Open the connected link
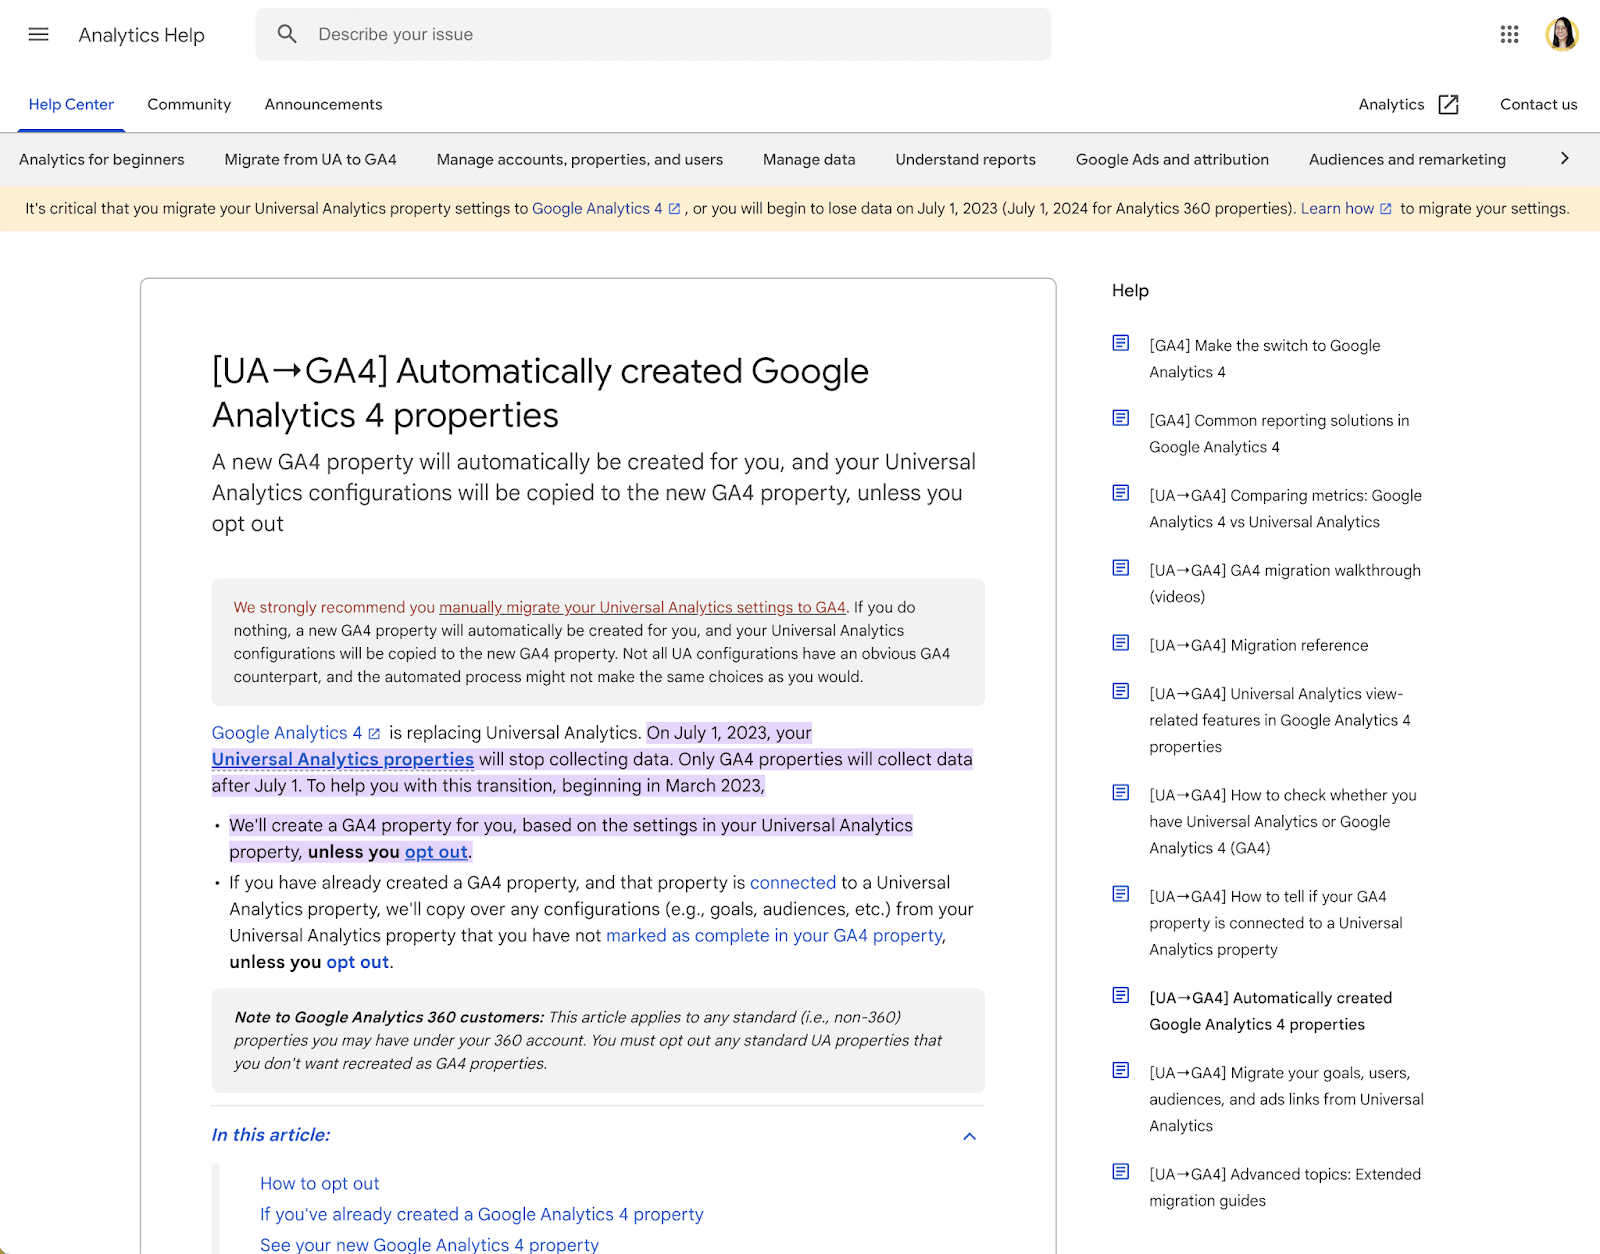 (x=793, y=883)
